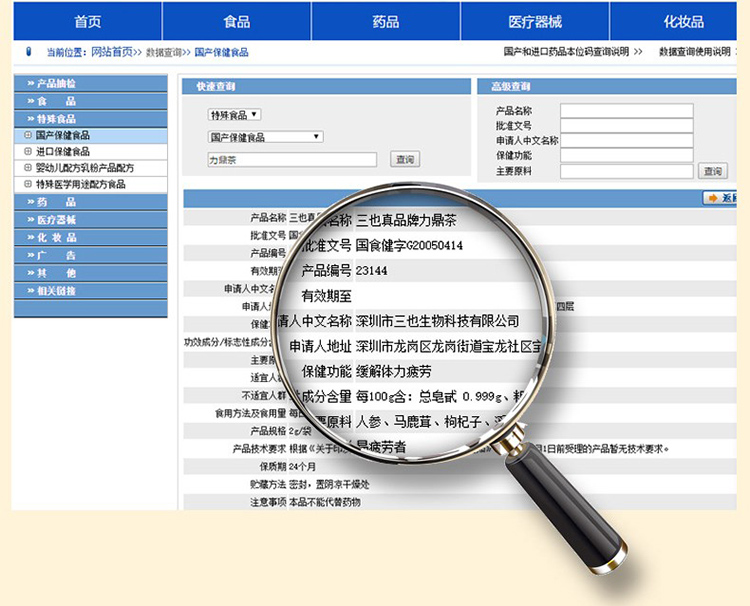Open the 国产保健食品 subcategory dropdown
Viewport: 750px width, 606px height.
pyautogui.click(x=265, y=137)
